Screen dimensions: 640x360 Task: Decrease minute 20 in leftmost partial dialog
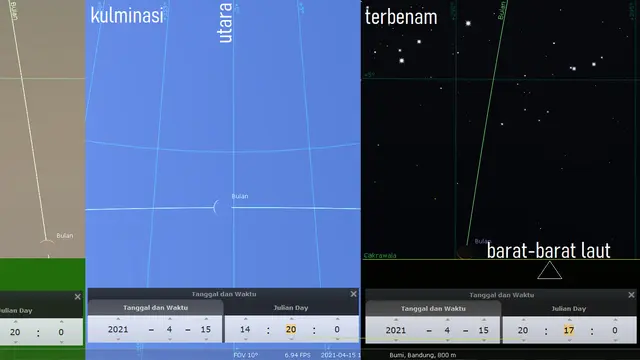[x=15, y=342]
